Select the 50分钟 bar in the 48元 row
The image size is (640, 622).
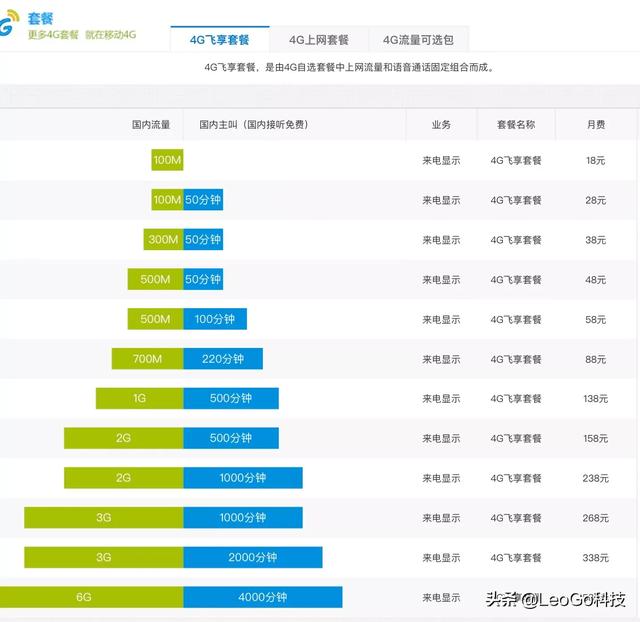(x=203, y=279)
